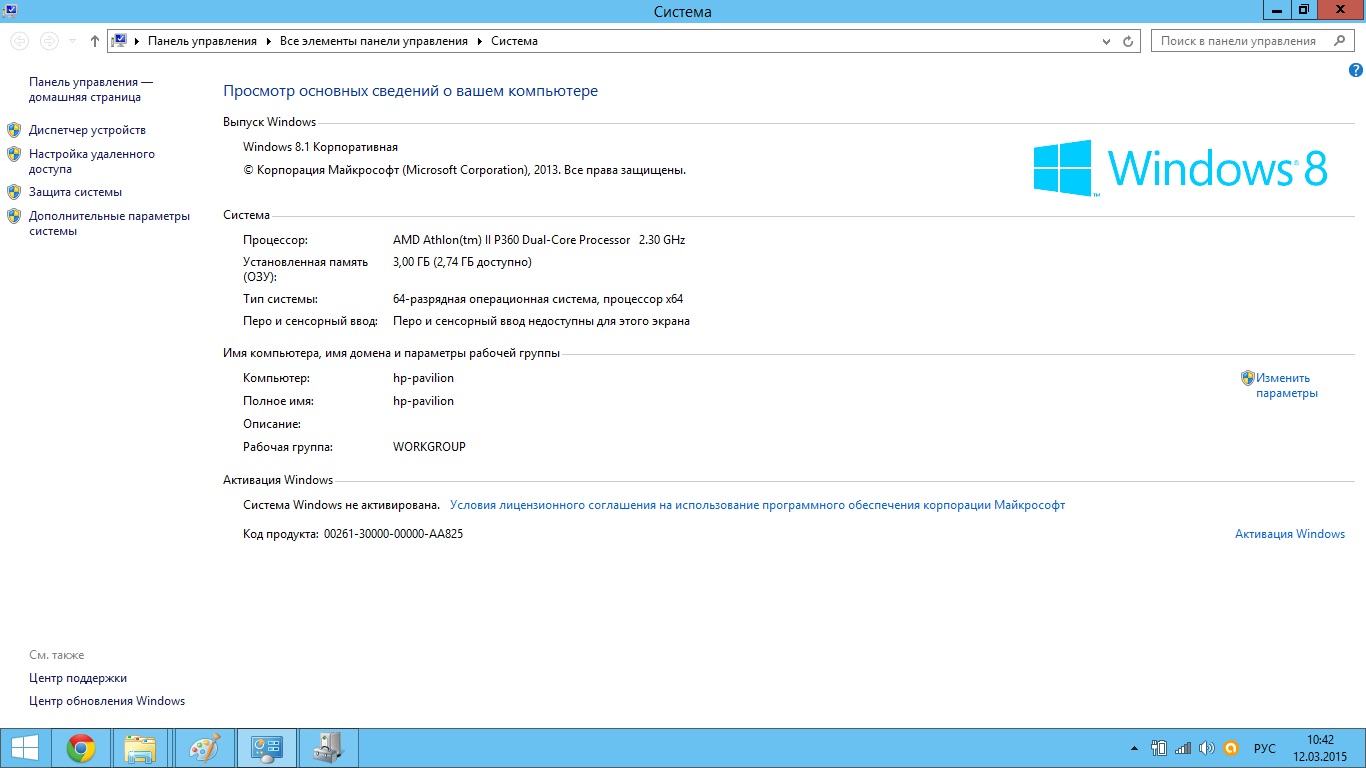This screenshot has width=1366, height=768.
Task: Open Настройка удаленного доступа
Action: pos(92,162)
